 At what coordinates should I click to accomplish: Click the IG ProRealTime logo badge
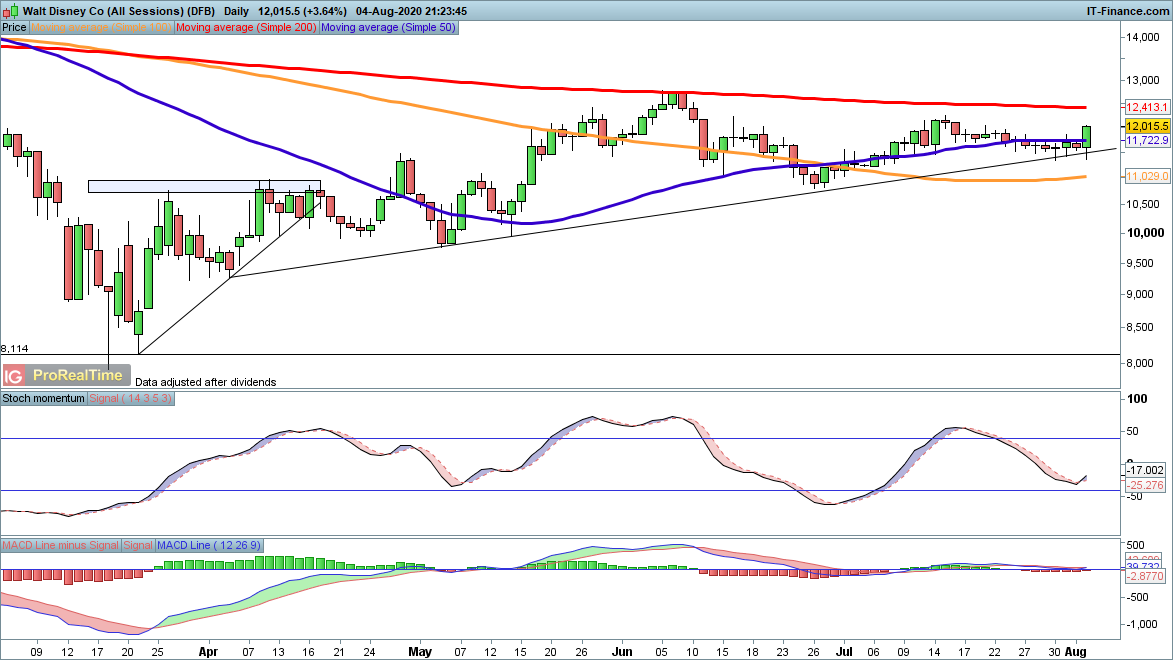point(66,375)
